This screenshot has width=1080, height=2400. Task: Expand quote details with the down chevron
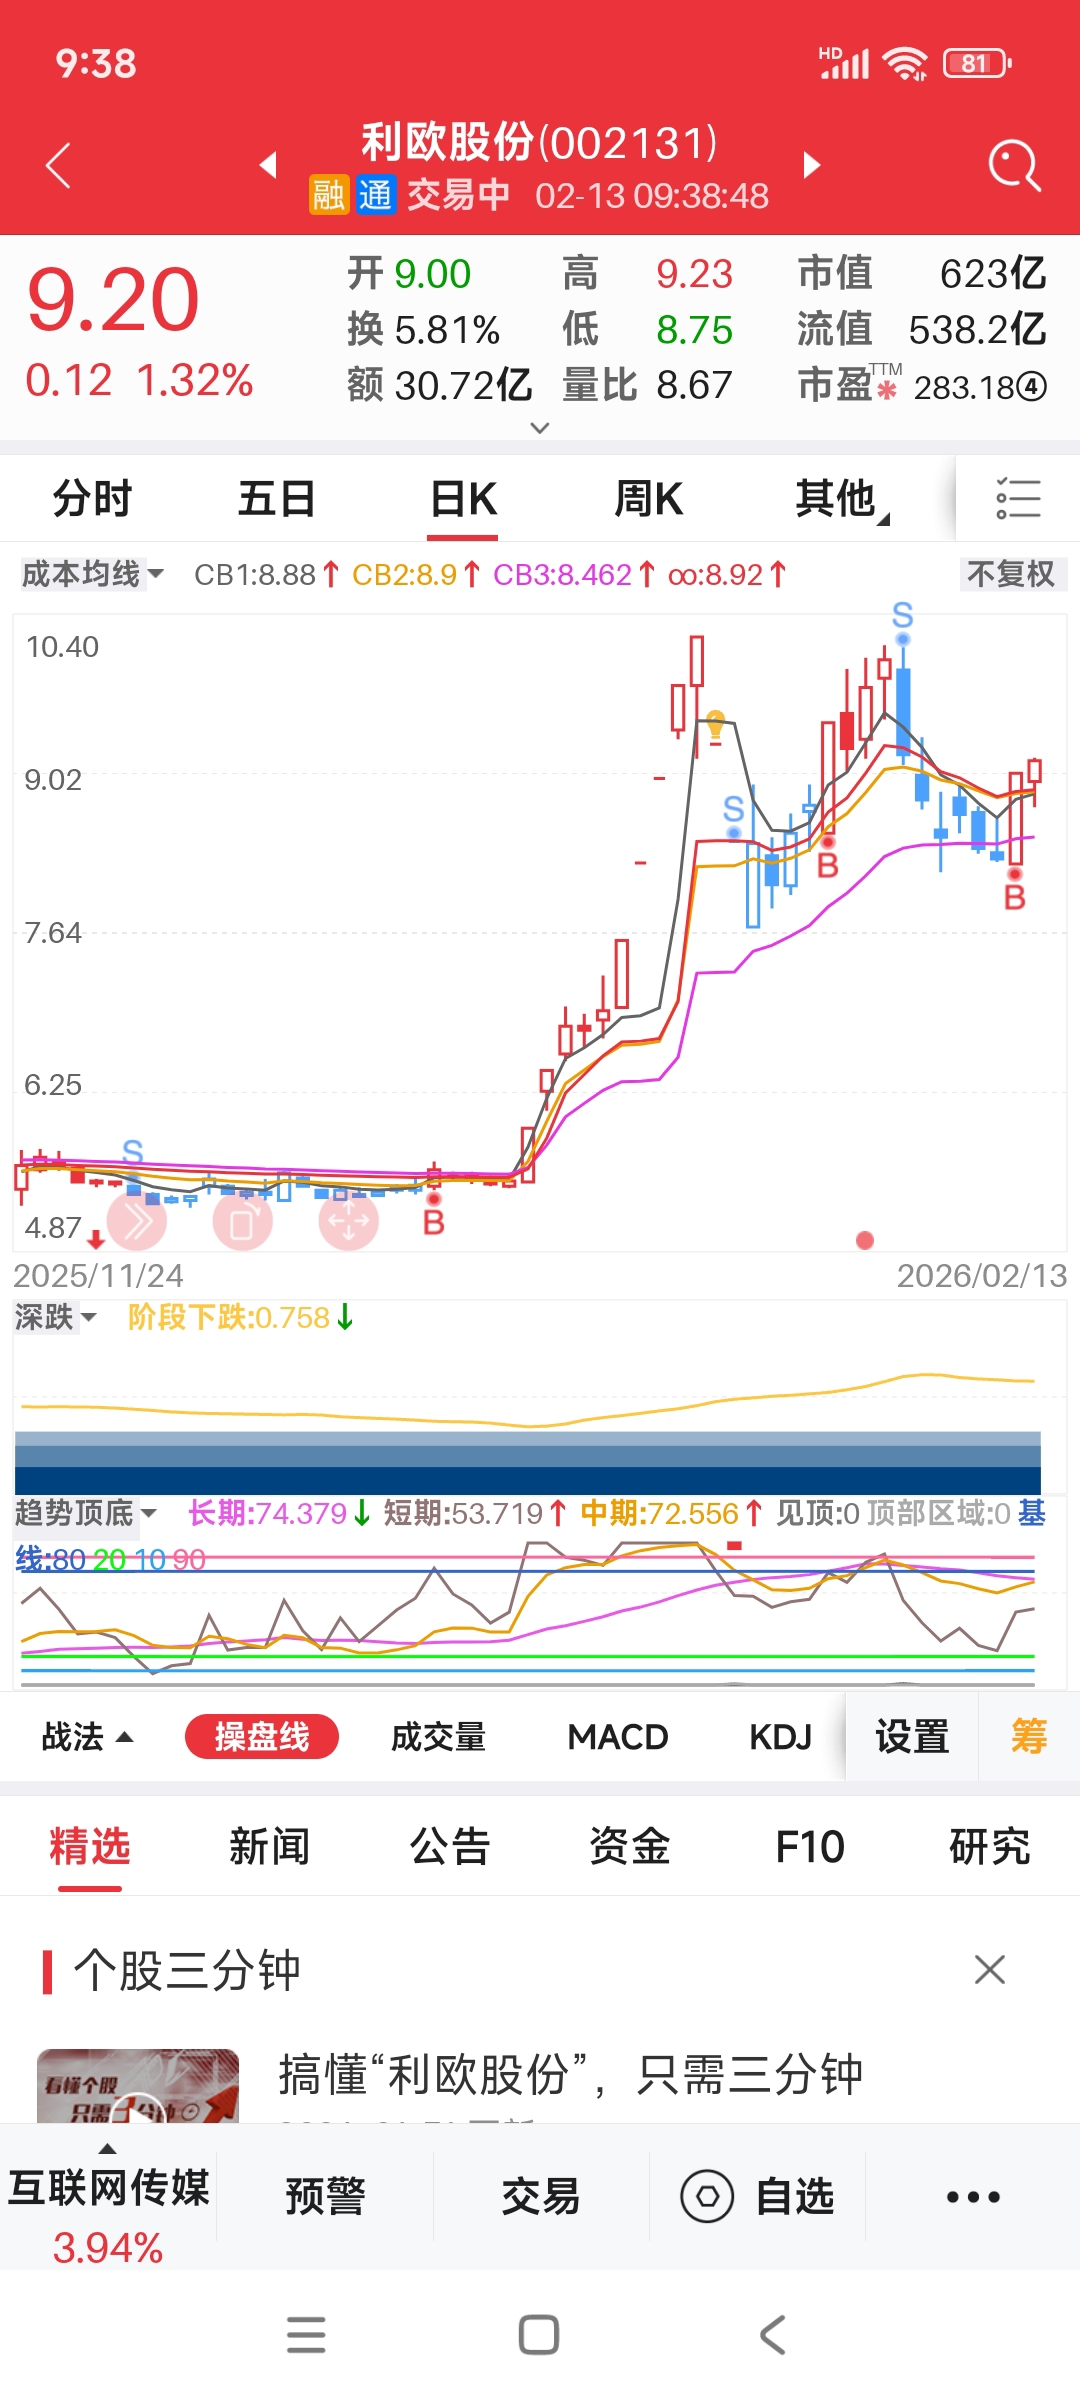540,428
